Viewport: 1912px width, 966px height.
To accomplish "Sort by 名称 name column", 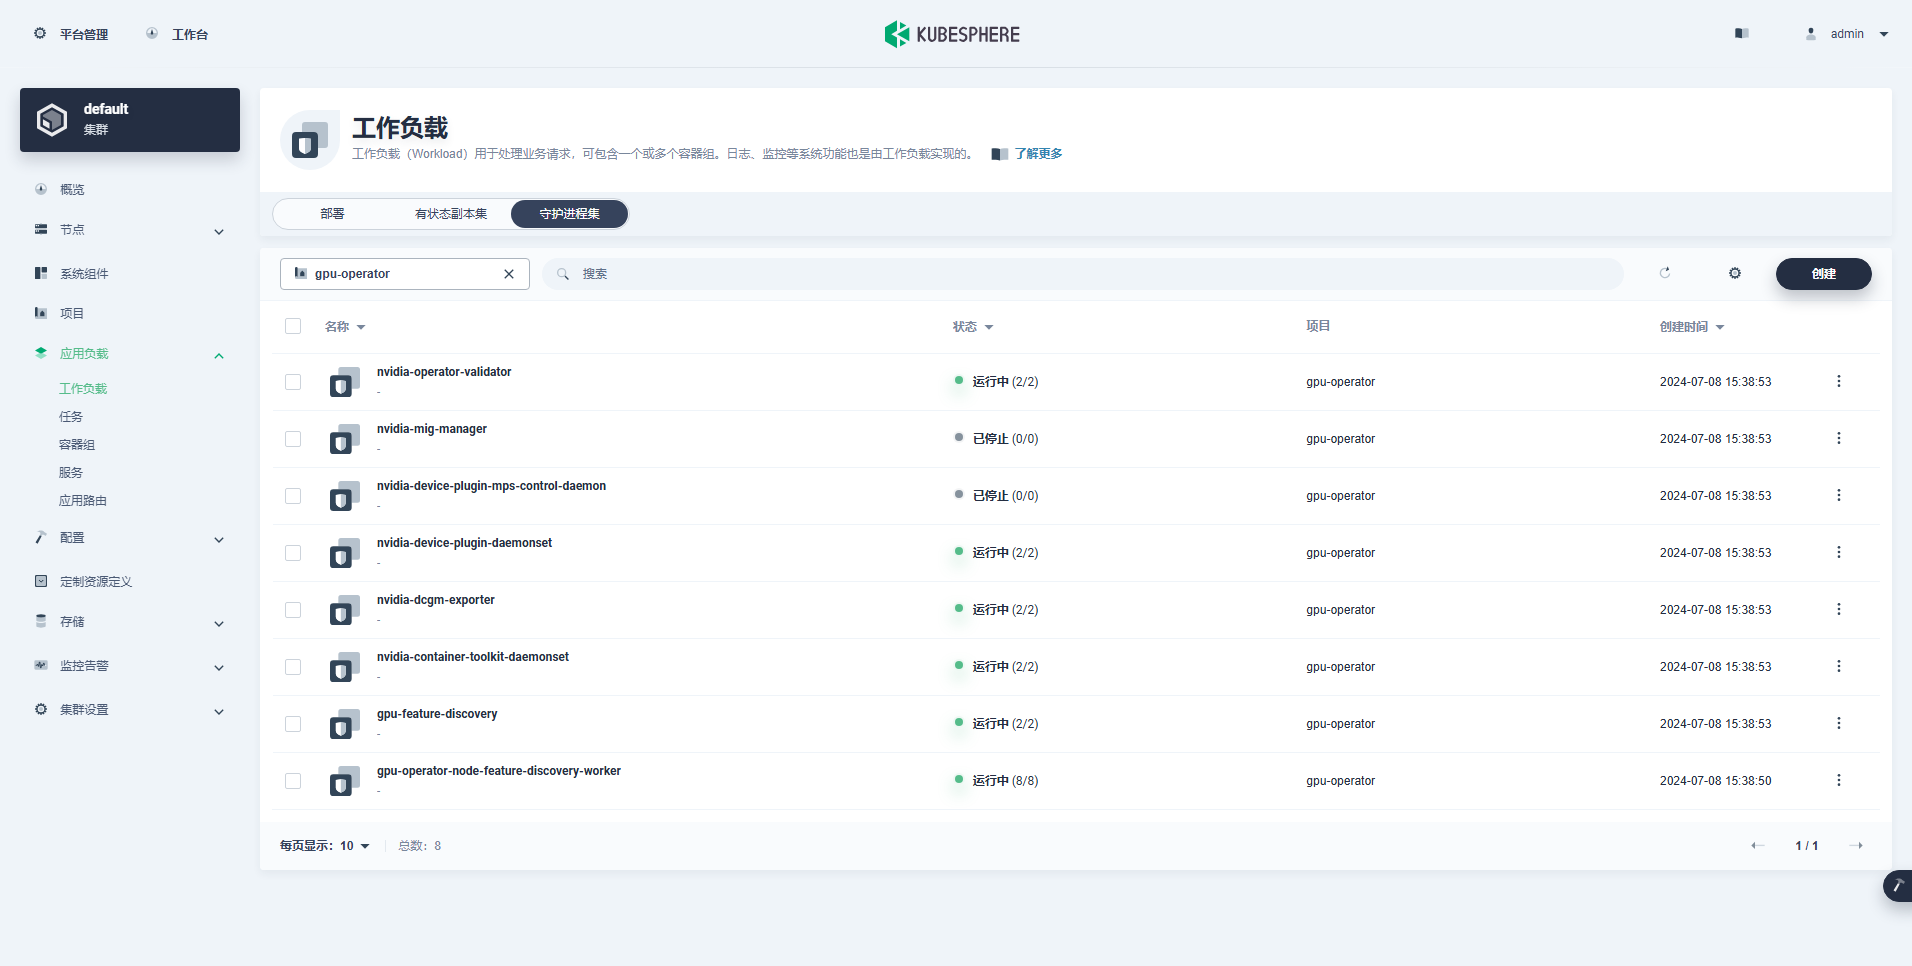I will 345,327.
